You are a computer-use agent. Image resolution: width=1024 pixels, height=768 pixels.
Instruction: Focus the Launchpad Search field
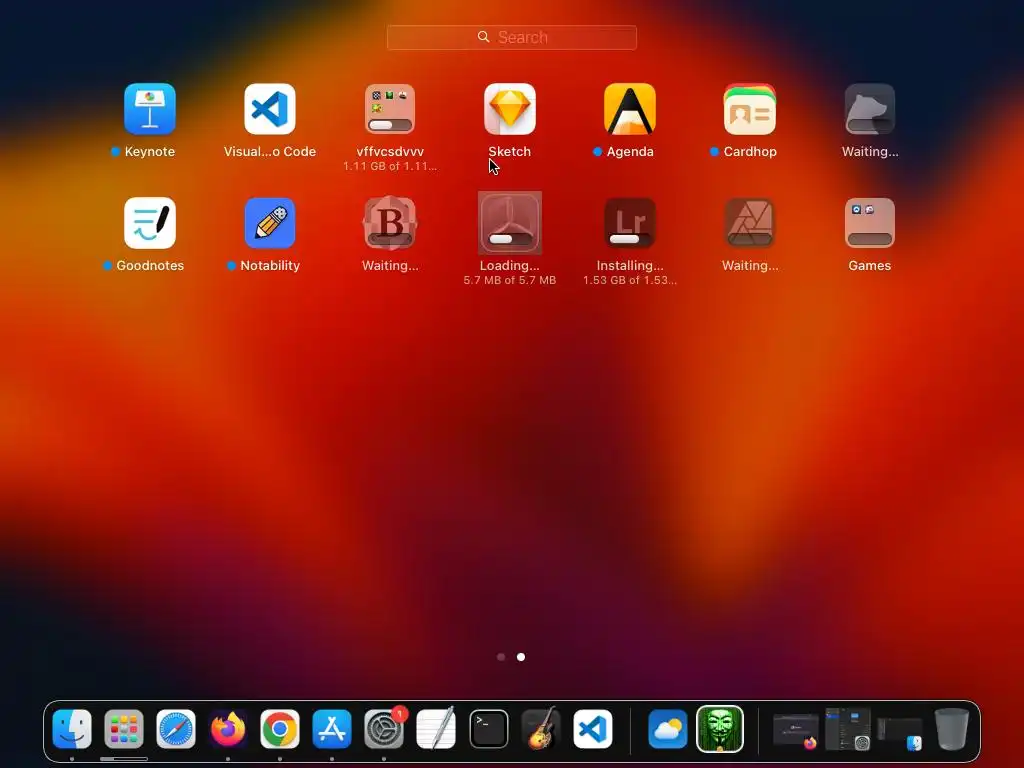tap(511, 37)
